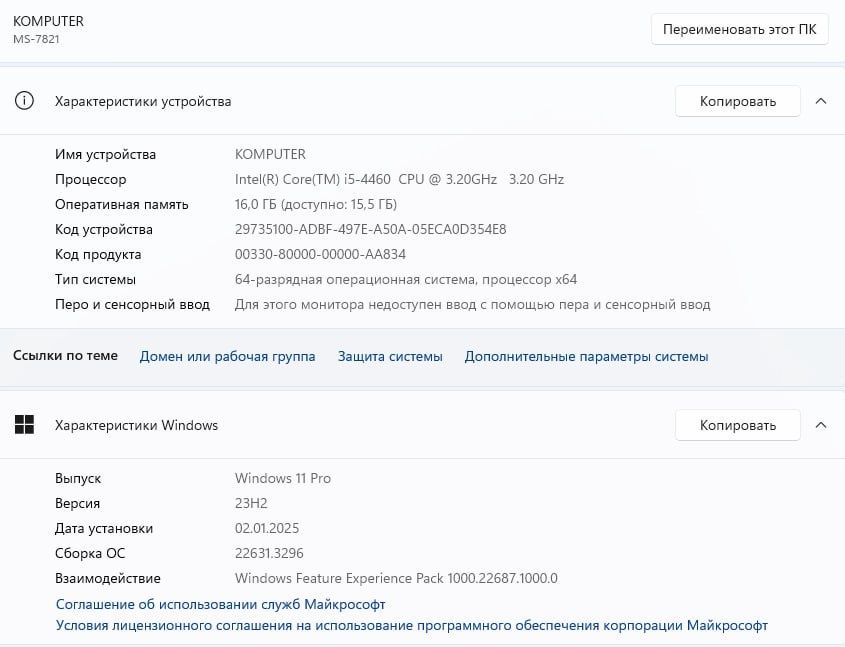Screen dimensions: 845x647
Task: Click the 22631.3296 build value
Action: pos(269,553)
